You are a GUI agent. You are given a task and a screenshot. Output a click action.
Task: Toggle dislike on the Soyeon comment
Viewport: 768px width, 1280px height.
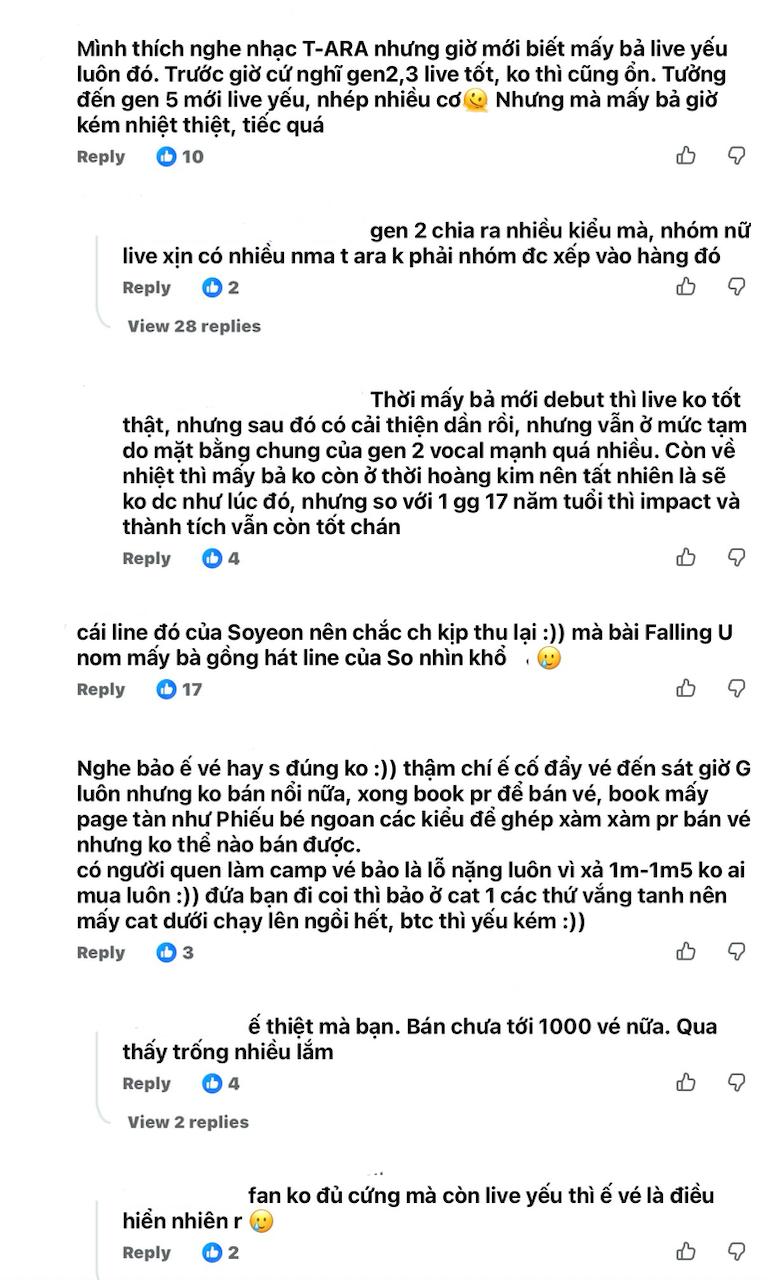[x=736, y=688]
